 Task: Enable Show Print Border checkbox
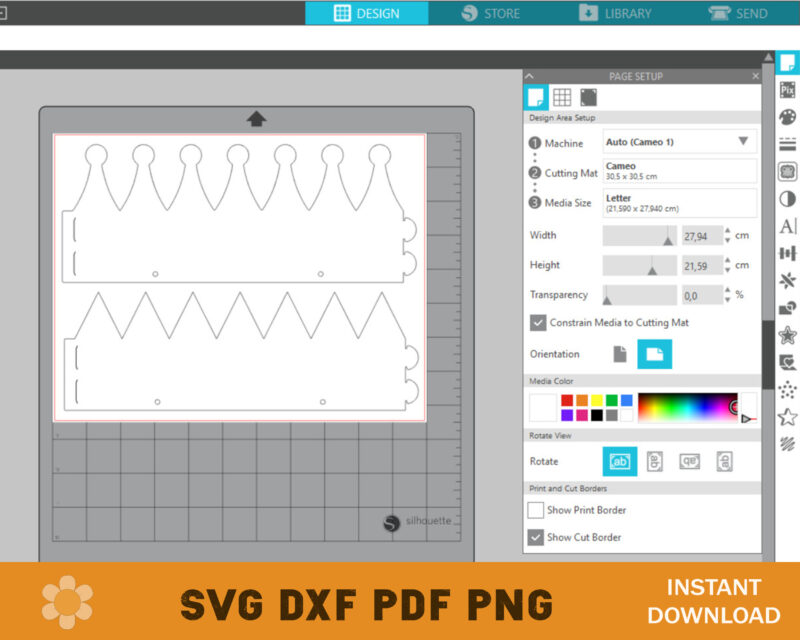(x=536, y=510)
